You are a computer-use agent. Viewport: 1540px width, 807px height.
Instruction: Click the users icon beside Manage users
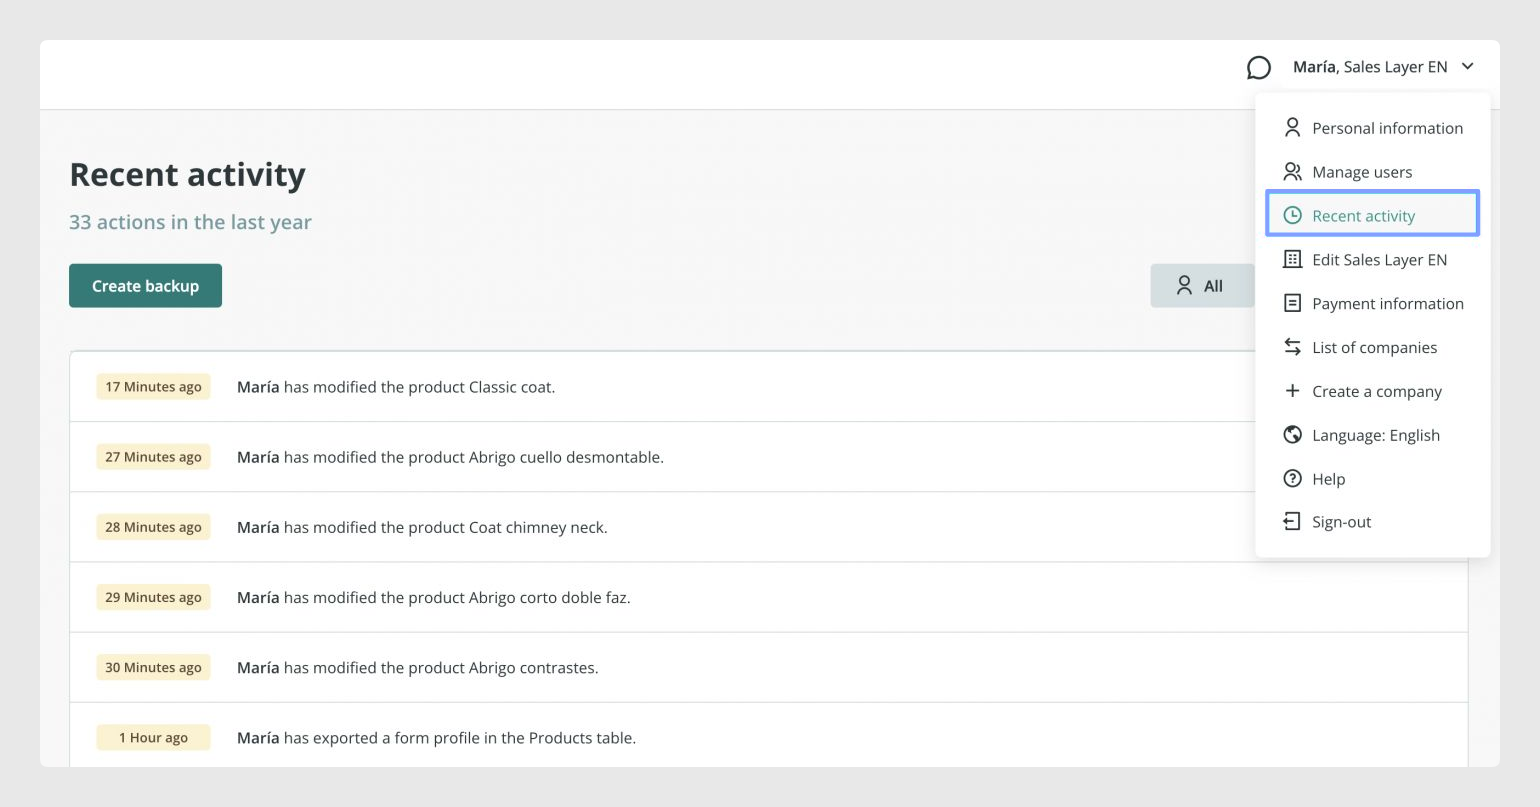click(x=1292, y=171)
